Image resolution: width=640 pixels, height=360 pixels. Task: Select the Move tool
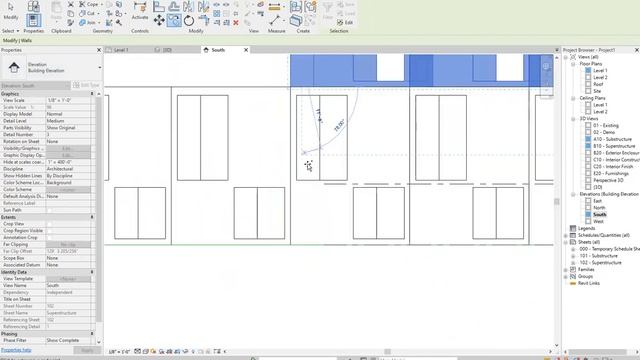tap(159, 20)
